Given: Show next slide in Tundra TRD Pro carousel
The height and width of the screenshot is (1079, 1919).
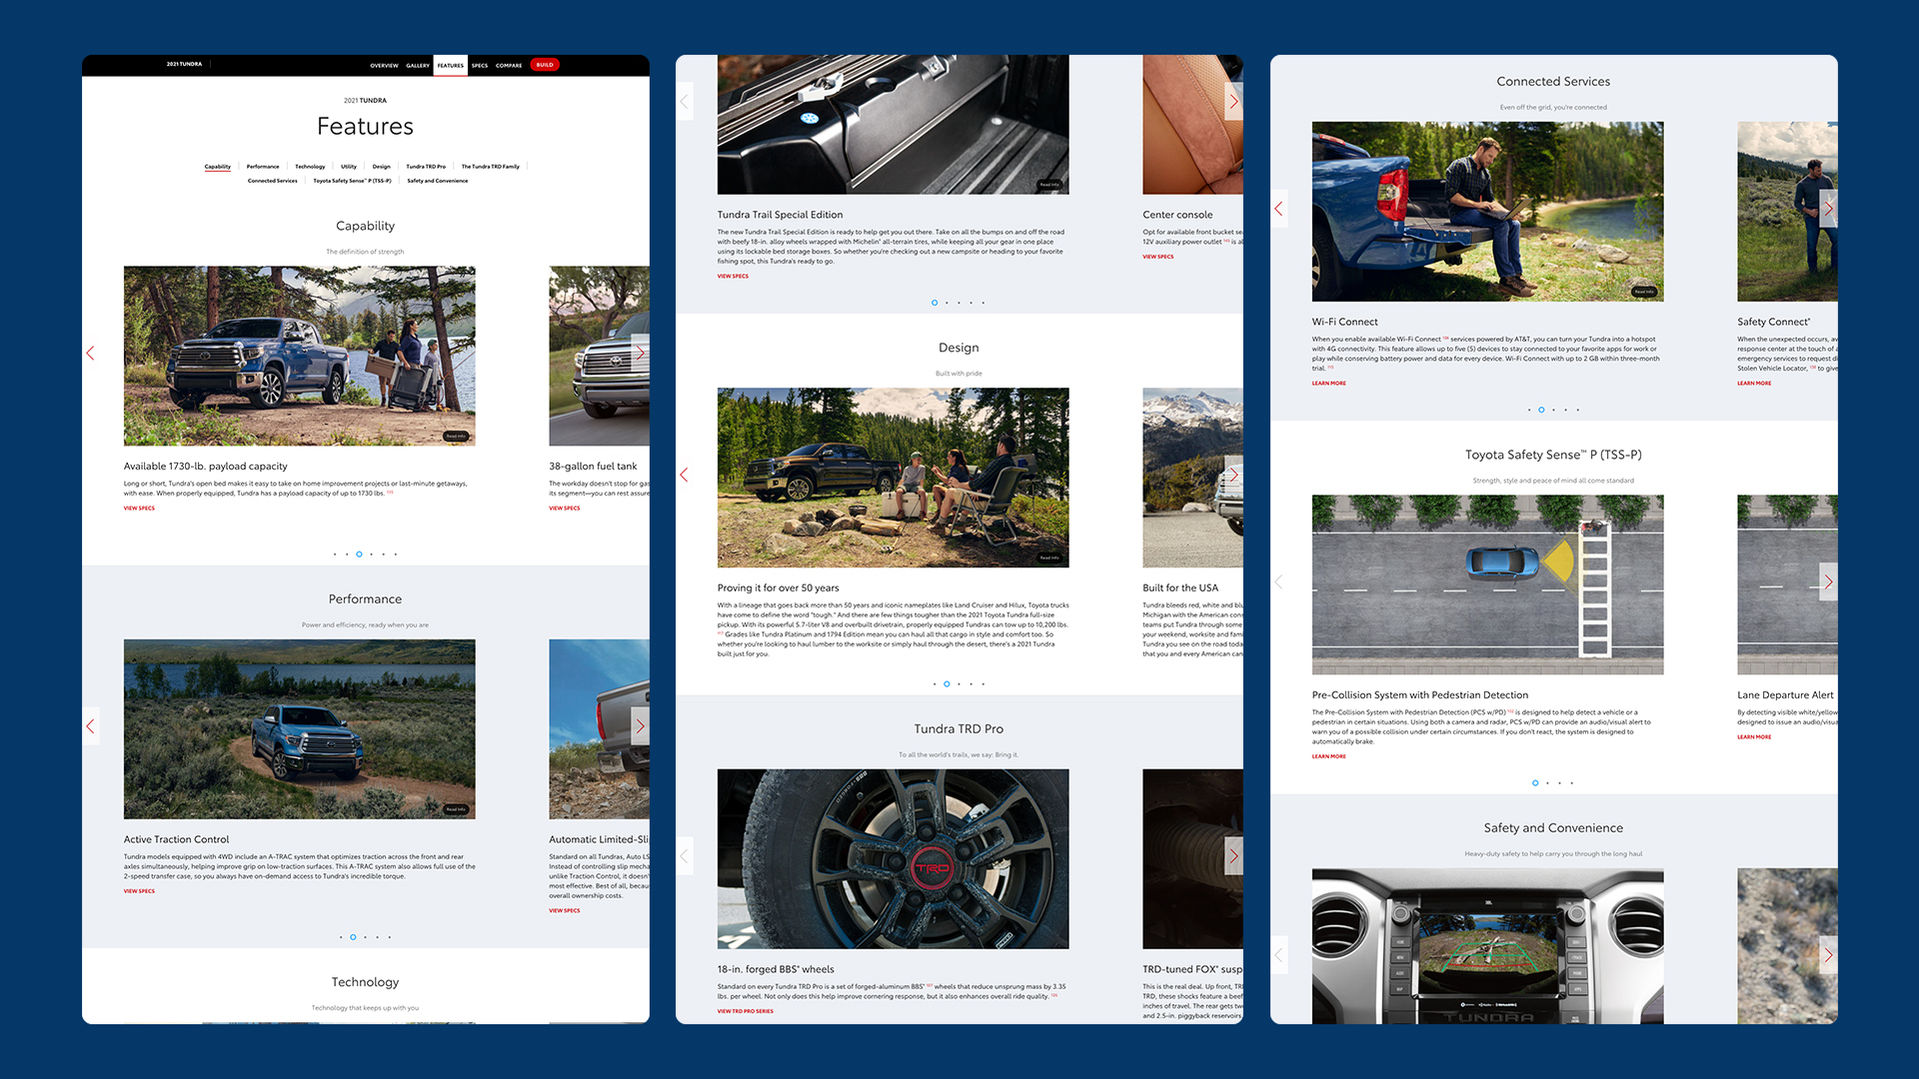Looking at the screenshot, I should click(1234, 856).
